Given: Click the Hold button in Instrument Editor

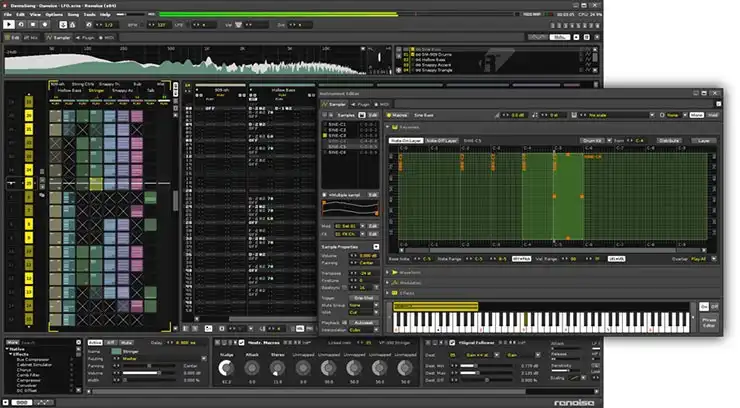Looking at the screenshot, I should [713, 115].
